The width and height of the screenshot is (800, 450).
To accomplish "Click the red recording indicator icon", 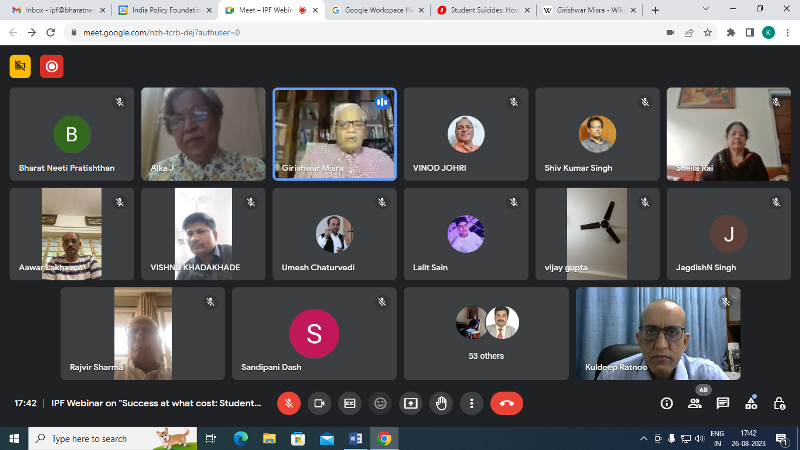I will tap(51, 67).
